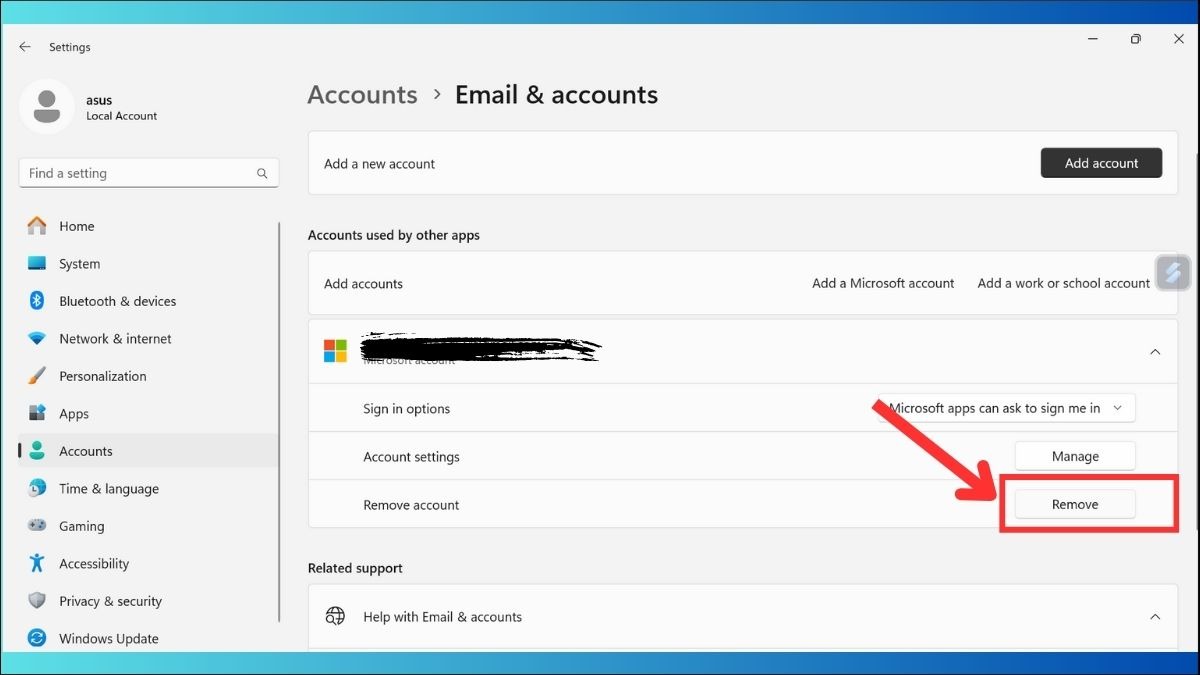Viewport: 1200px width, 675px height.
Task: Open Home in the sidebar
Action: click(x=149, y=226)
